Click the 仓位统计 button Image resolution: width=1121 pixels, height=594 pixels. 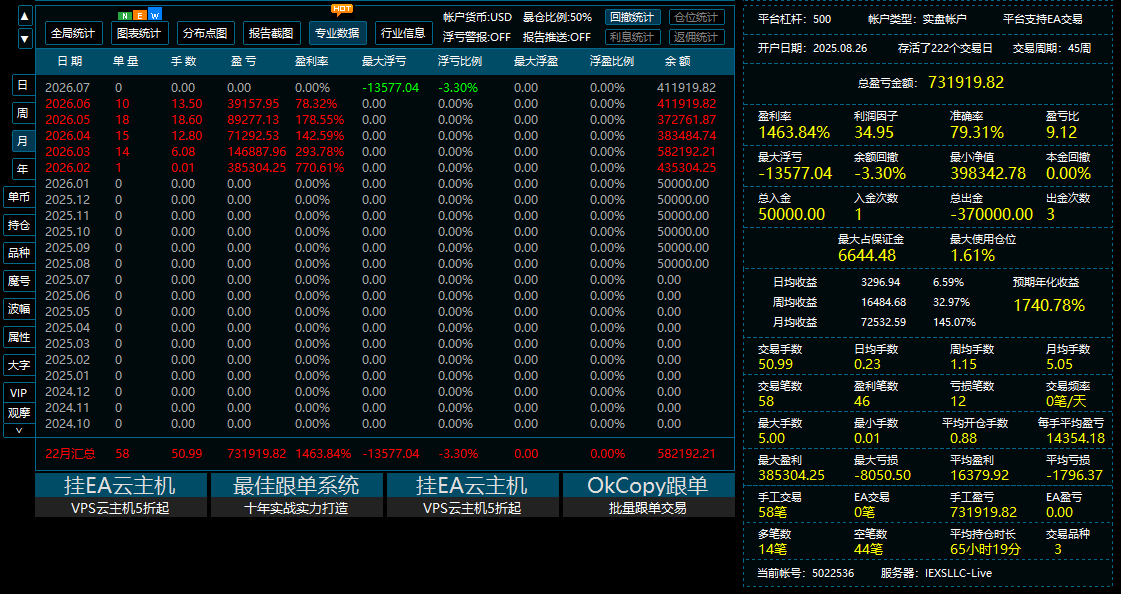(696, 17)
